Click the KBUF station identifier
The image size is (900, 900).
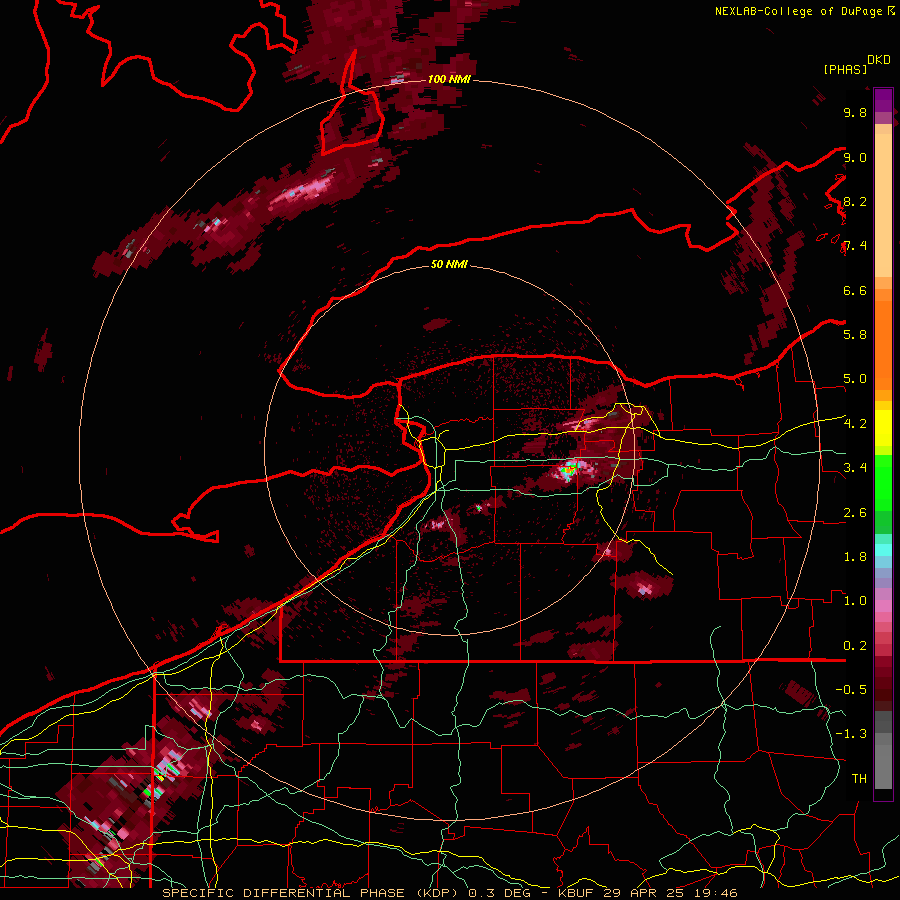tap(577, 893)
